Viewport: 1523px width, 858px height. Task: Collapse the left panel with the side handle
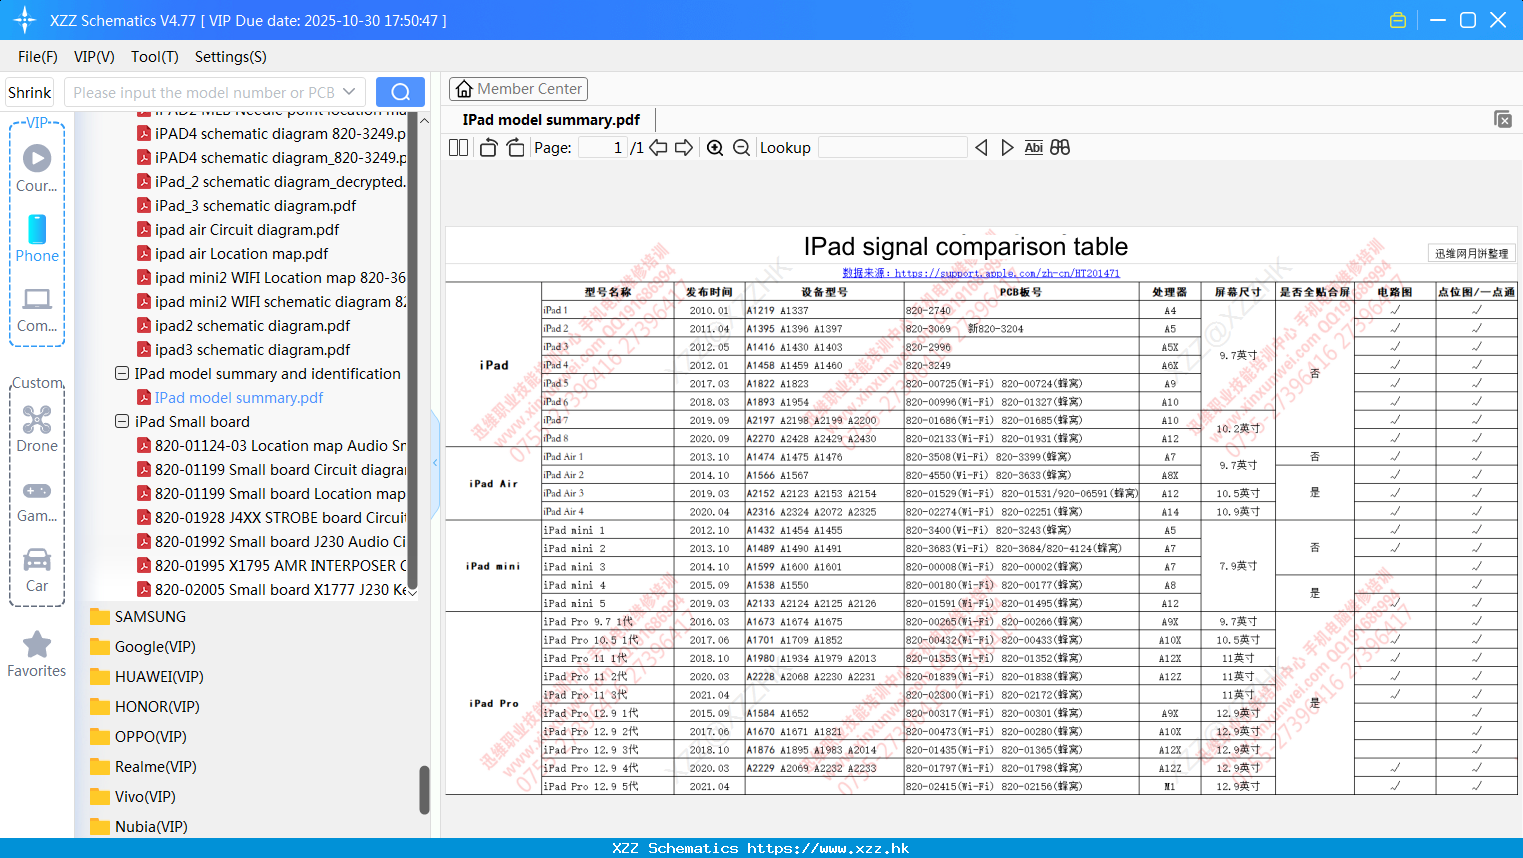pos(435,462)
